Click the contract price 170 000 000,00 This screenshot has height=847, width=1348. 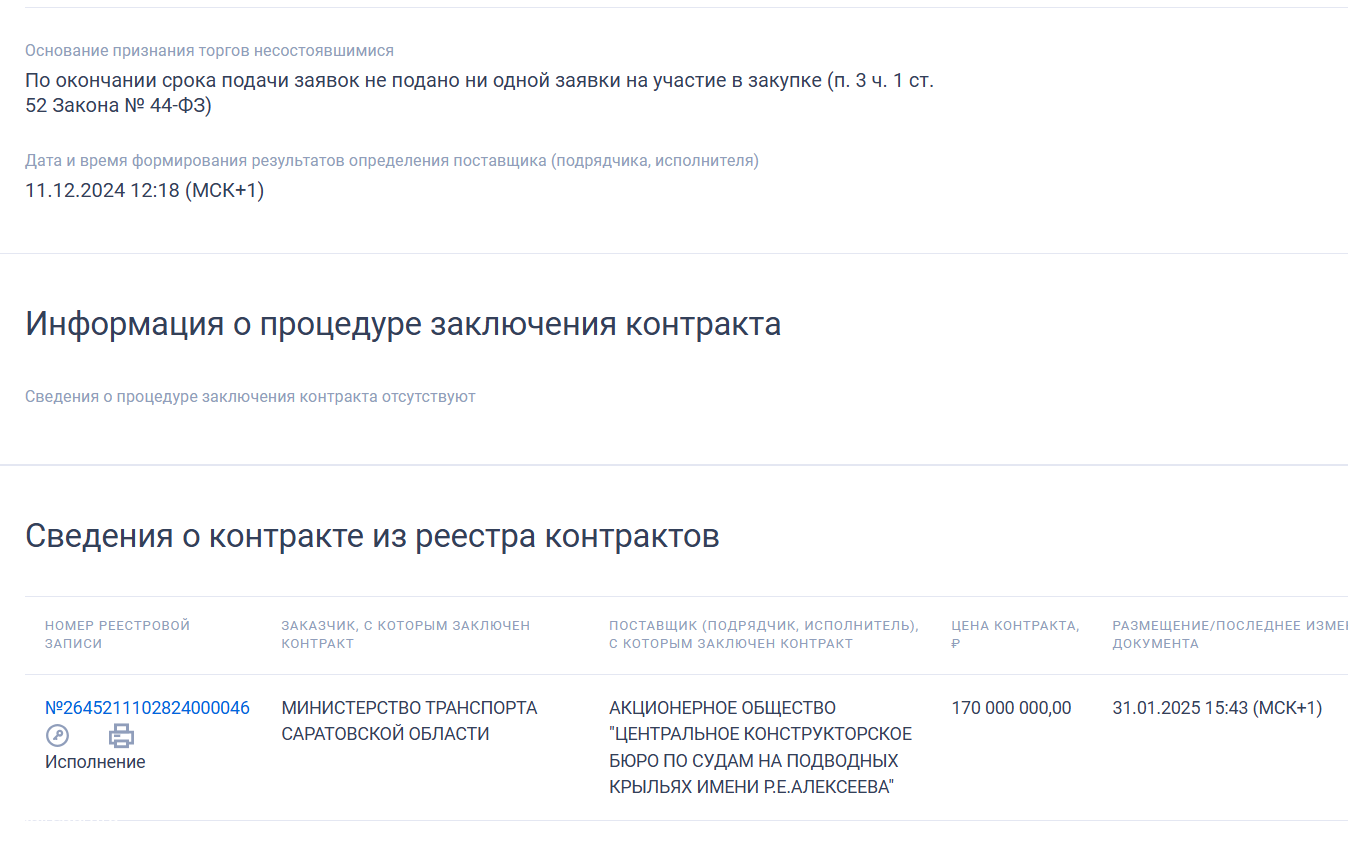(1011, 708)
